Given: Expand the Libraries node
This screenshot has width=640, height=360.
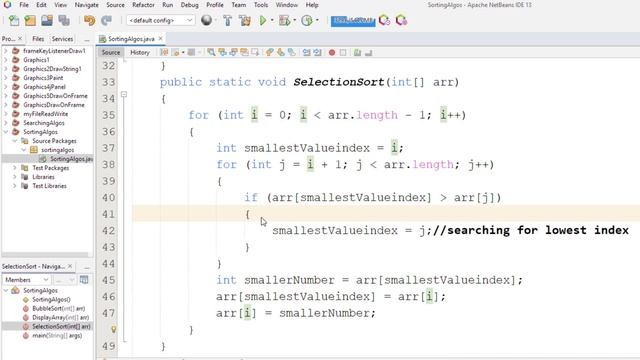Looking at the screenshot, I should point(15,177).
